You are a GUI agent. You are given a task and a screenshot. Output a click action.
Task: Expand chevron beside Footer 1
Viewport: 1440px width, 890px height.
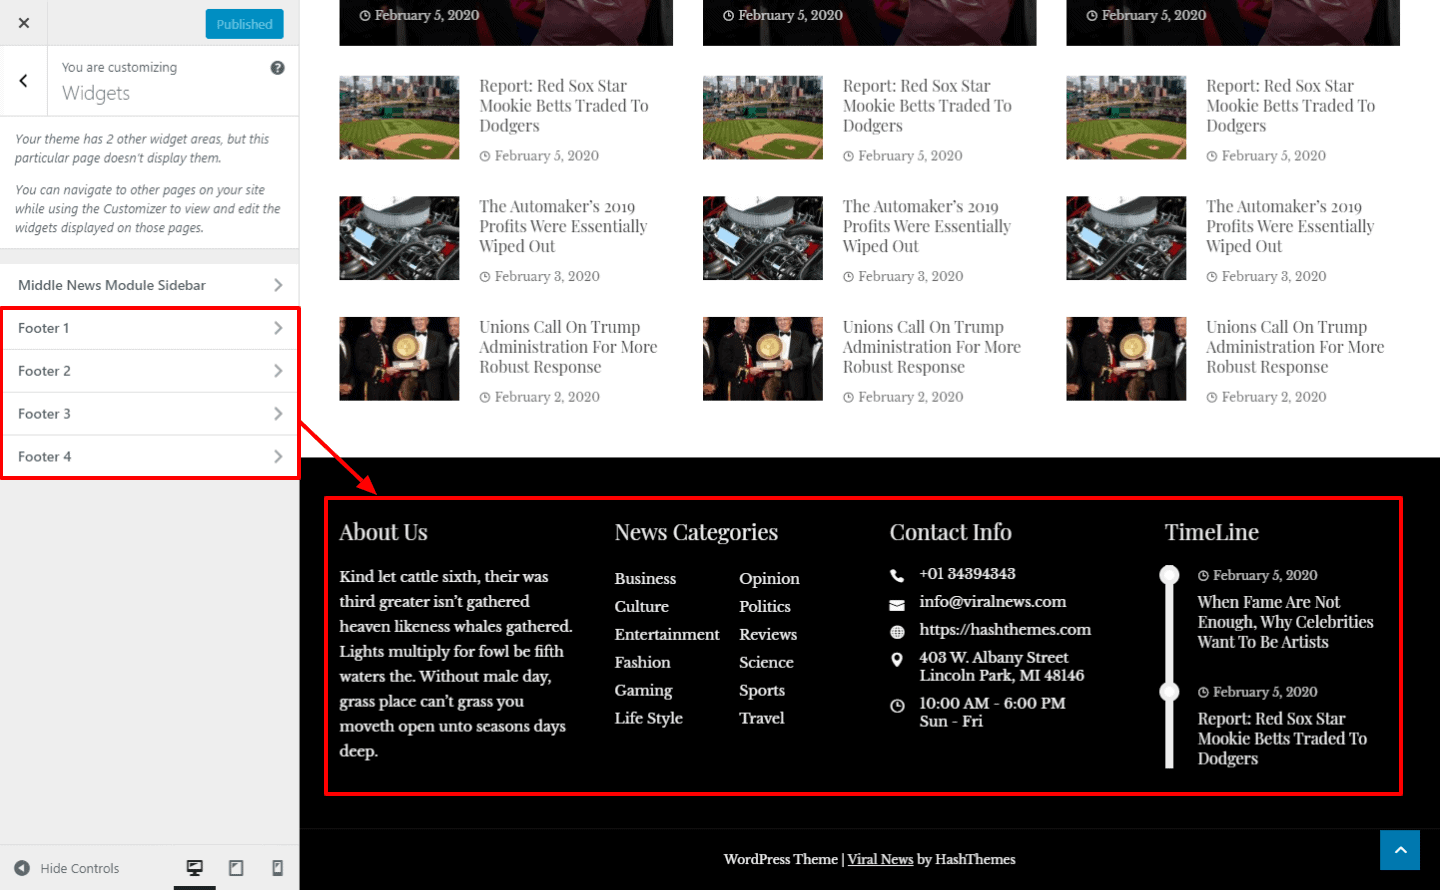click(278, 328)
